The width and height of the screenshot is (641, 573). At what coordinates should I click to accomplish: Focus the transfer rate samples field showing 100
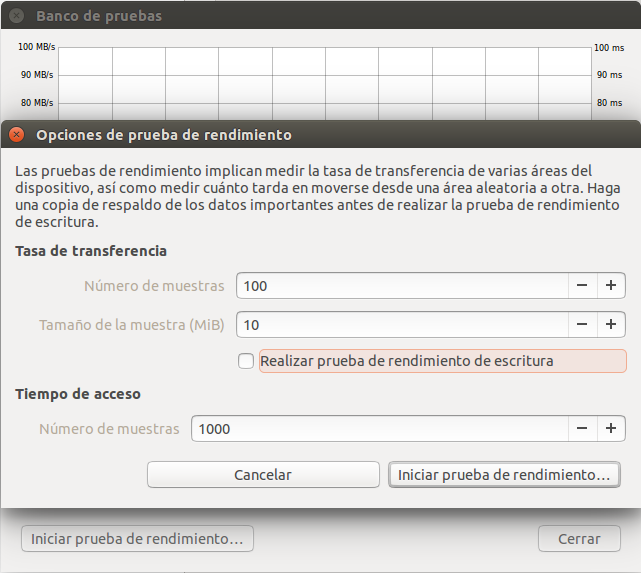pos(400,286)
